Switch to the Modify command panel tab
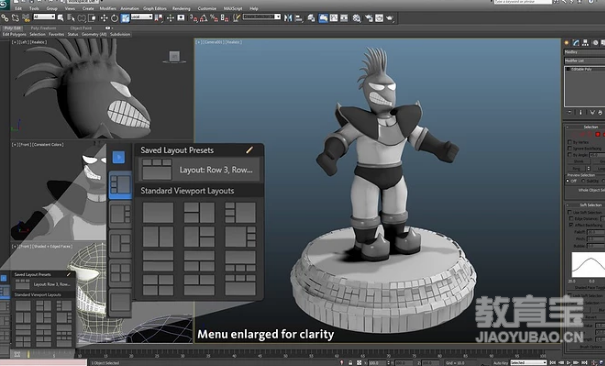Image resolution: width=605 pixels, height=366 pixels. (576, 43)
